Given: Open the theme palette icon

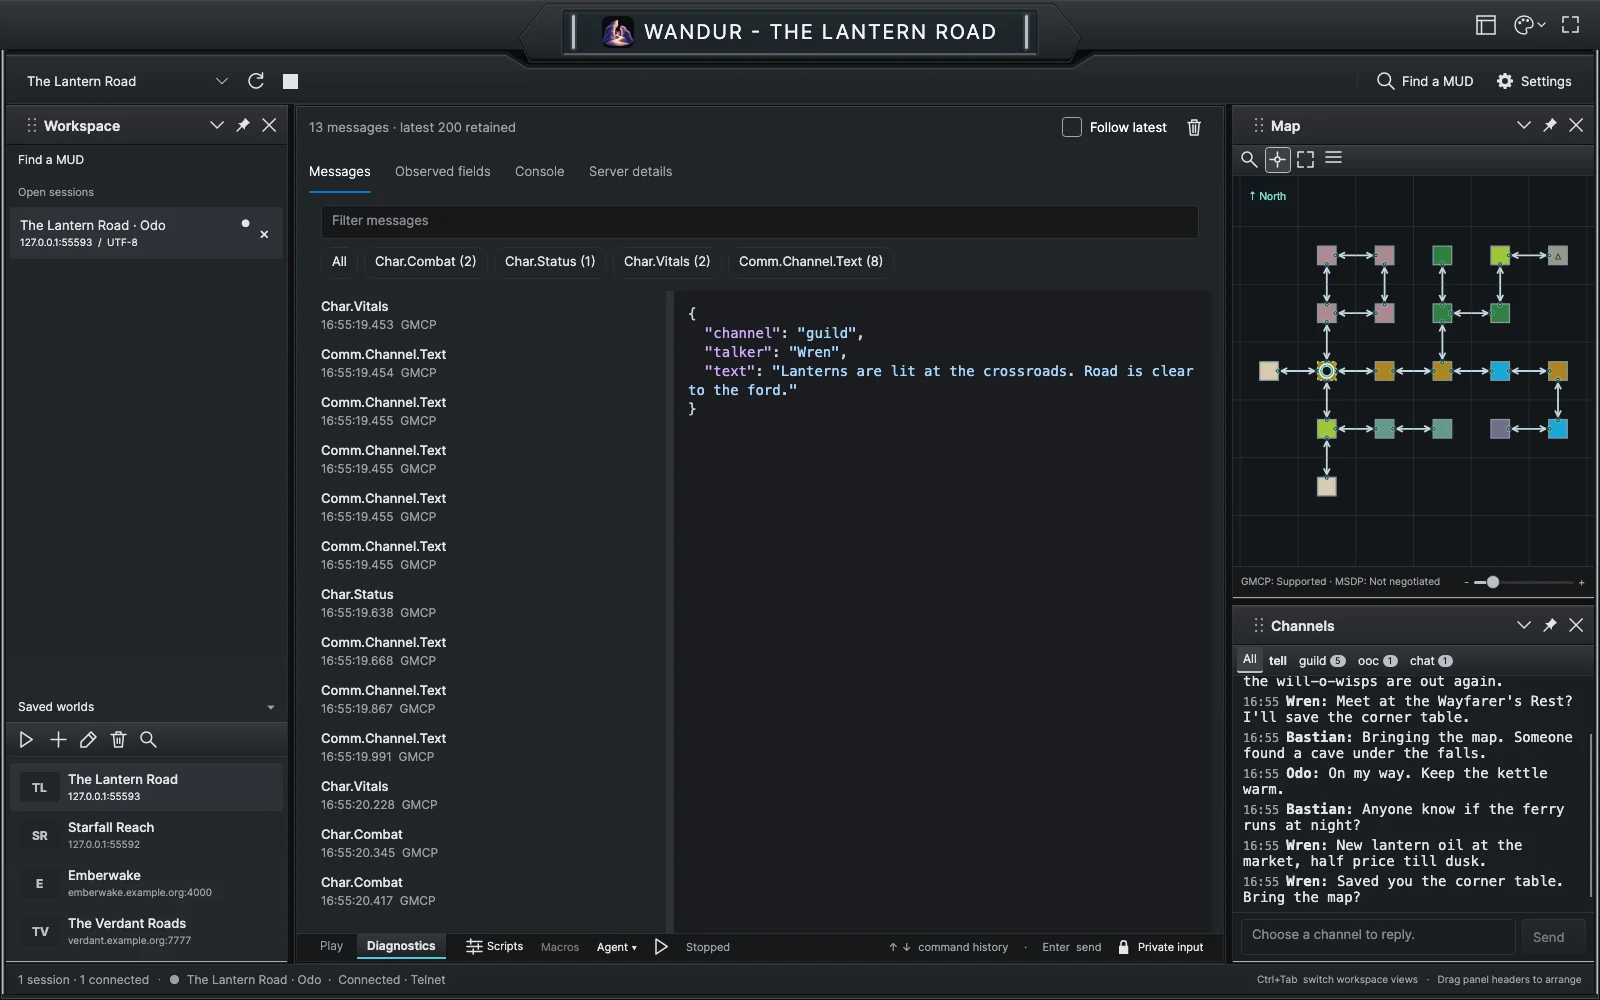Looking at the screenshot, I should [x=1529, y=26].
